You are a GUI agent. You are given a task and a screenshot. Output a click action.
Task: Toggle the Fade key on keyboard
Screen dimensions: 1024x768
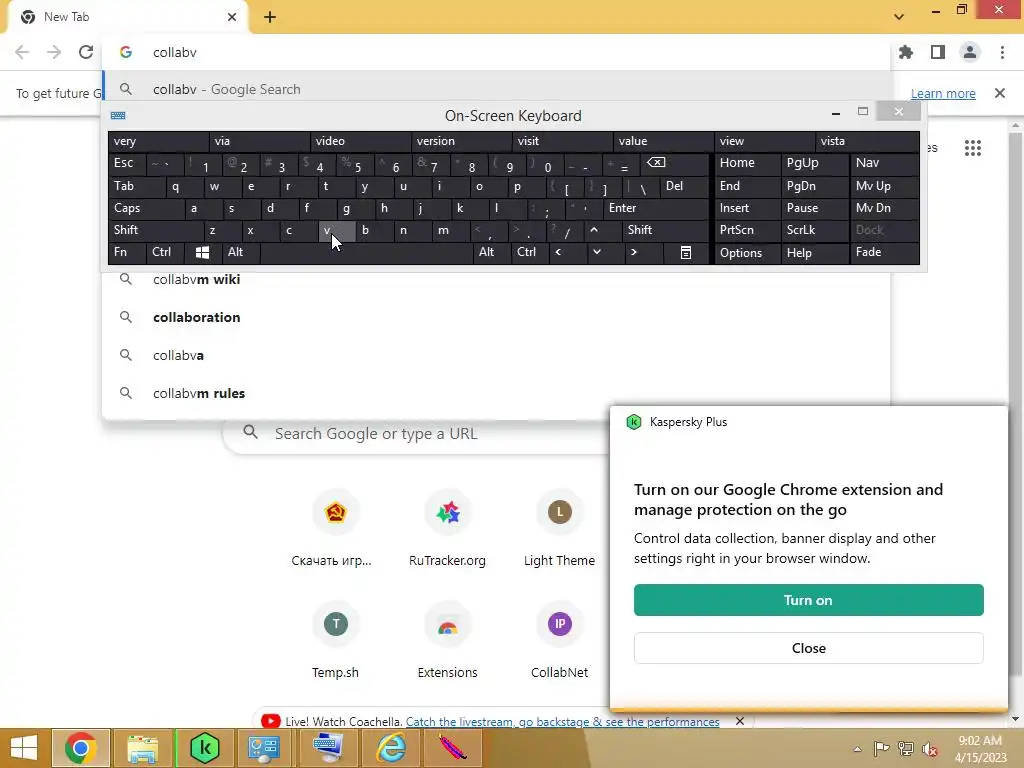(884, 252)
